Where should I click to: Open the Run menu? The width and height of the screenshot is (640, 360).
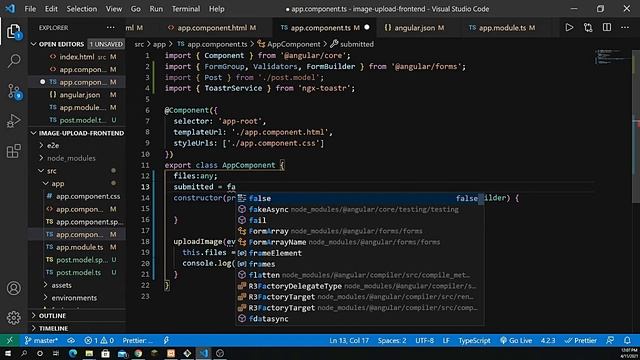[156, 9]
